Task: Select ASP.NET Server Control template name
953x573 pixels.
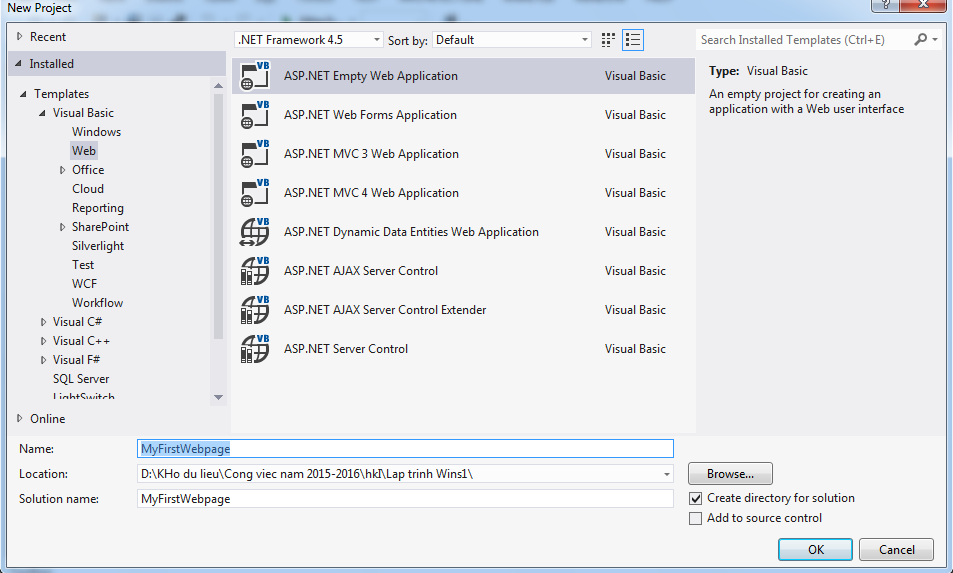Action: 346,349
